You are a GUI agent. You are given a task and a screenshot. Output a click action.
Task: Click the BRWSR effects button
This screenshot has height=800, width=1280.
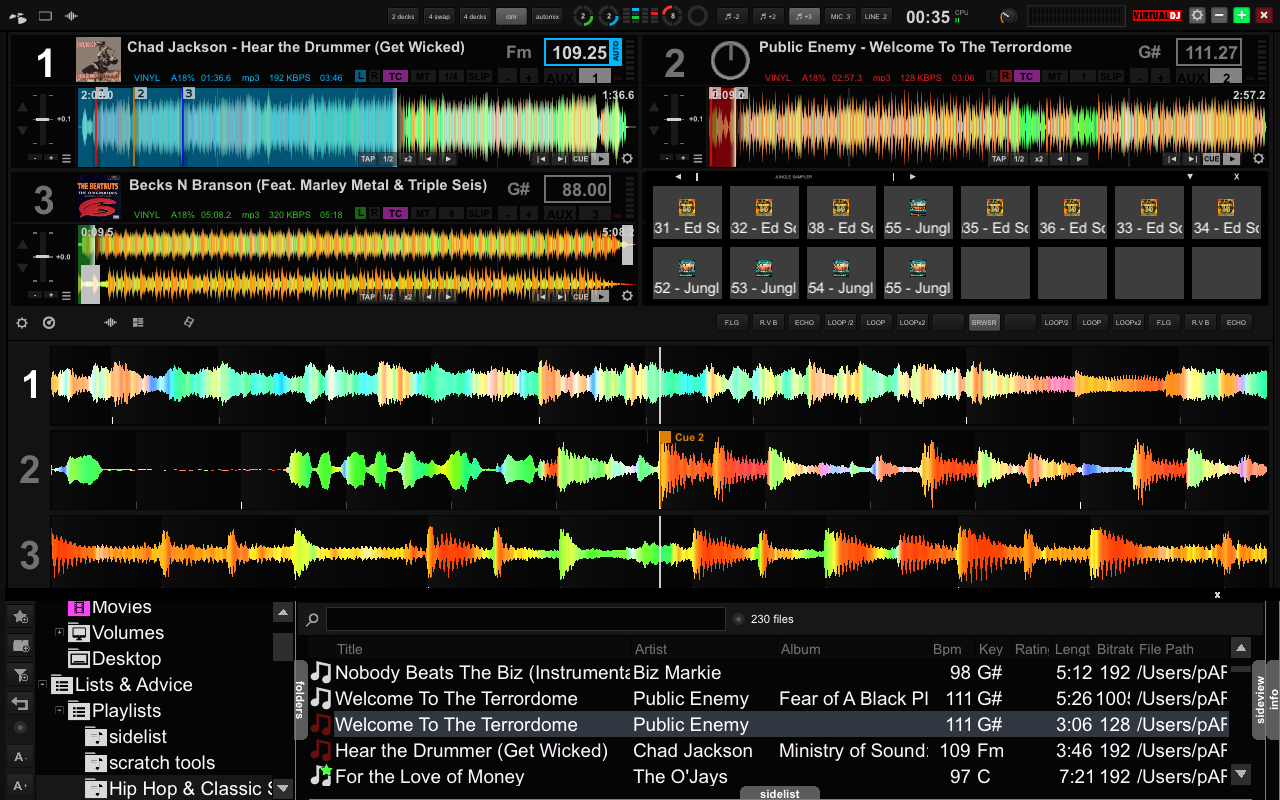pos(984,322)
